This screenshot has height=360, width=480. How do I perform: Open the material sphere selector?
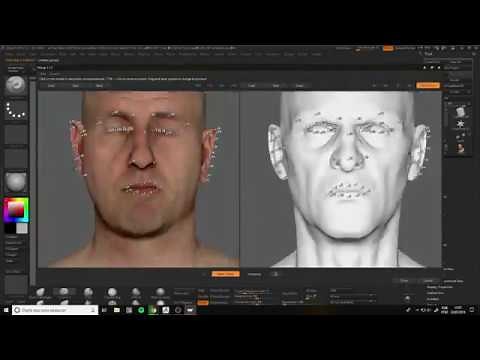pyautogui.click(x=16, y=182)
